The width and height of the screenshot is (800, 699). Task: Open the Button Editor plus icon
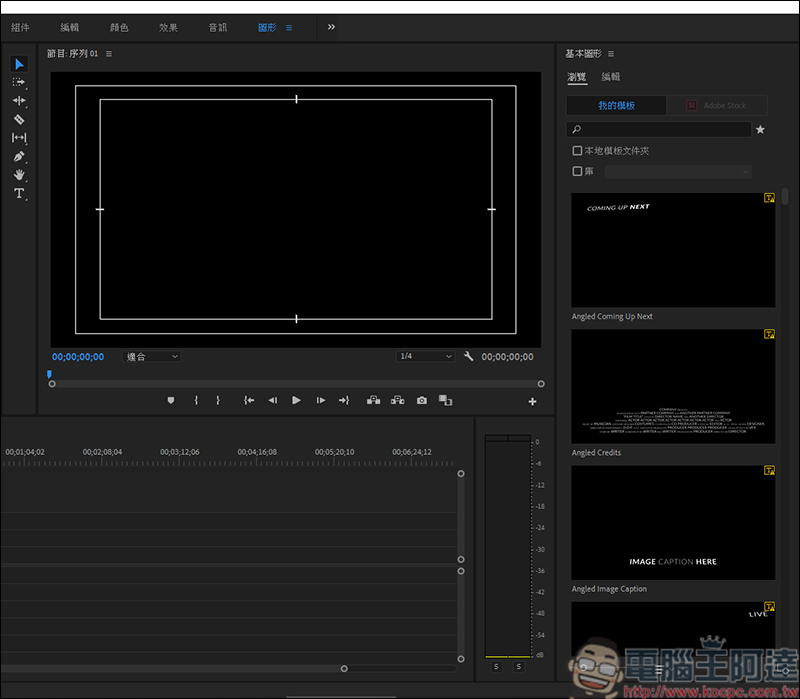pyautogui.click(x=532, y=402)
